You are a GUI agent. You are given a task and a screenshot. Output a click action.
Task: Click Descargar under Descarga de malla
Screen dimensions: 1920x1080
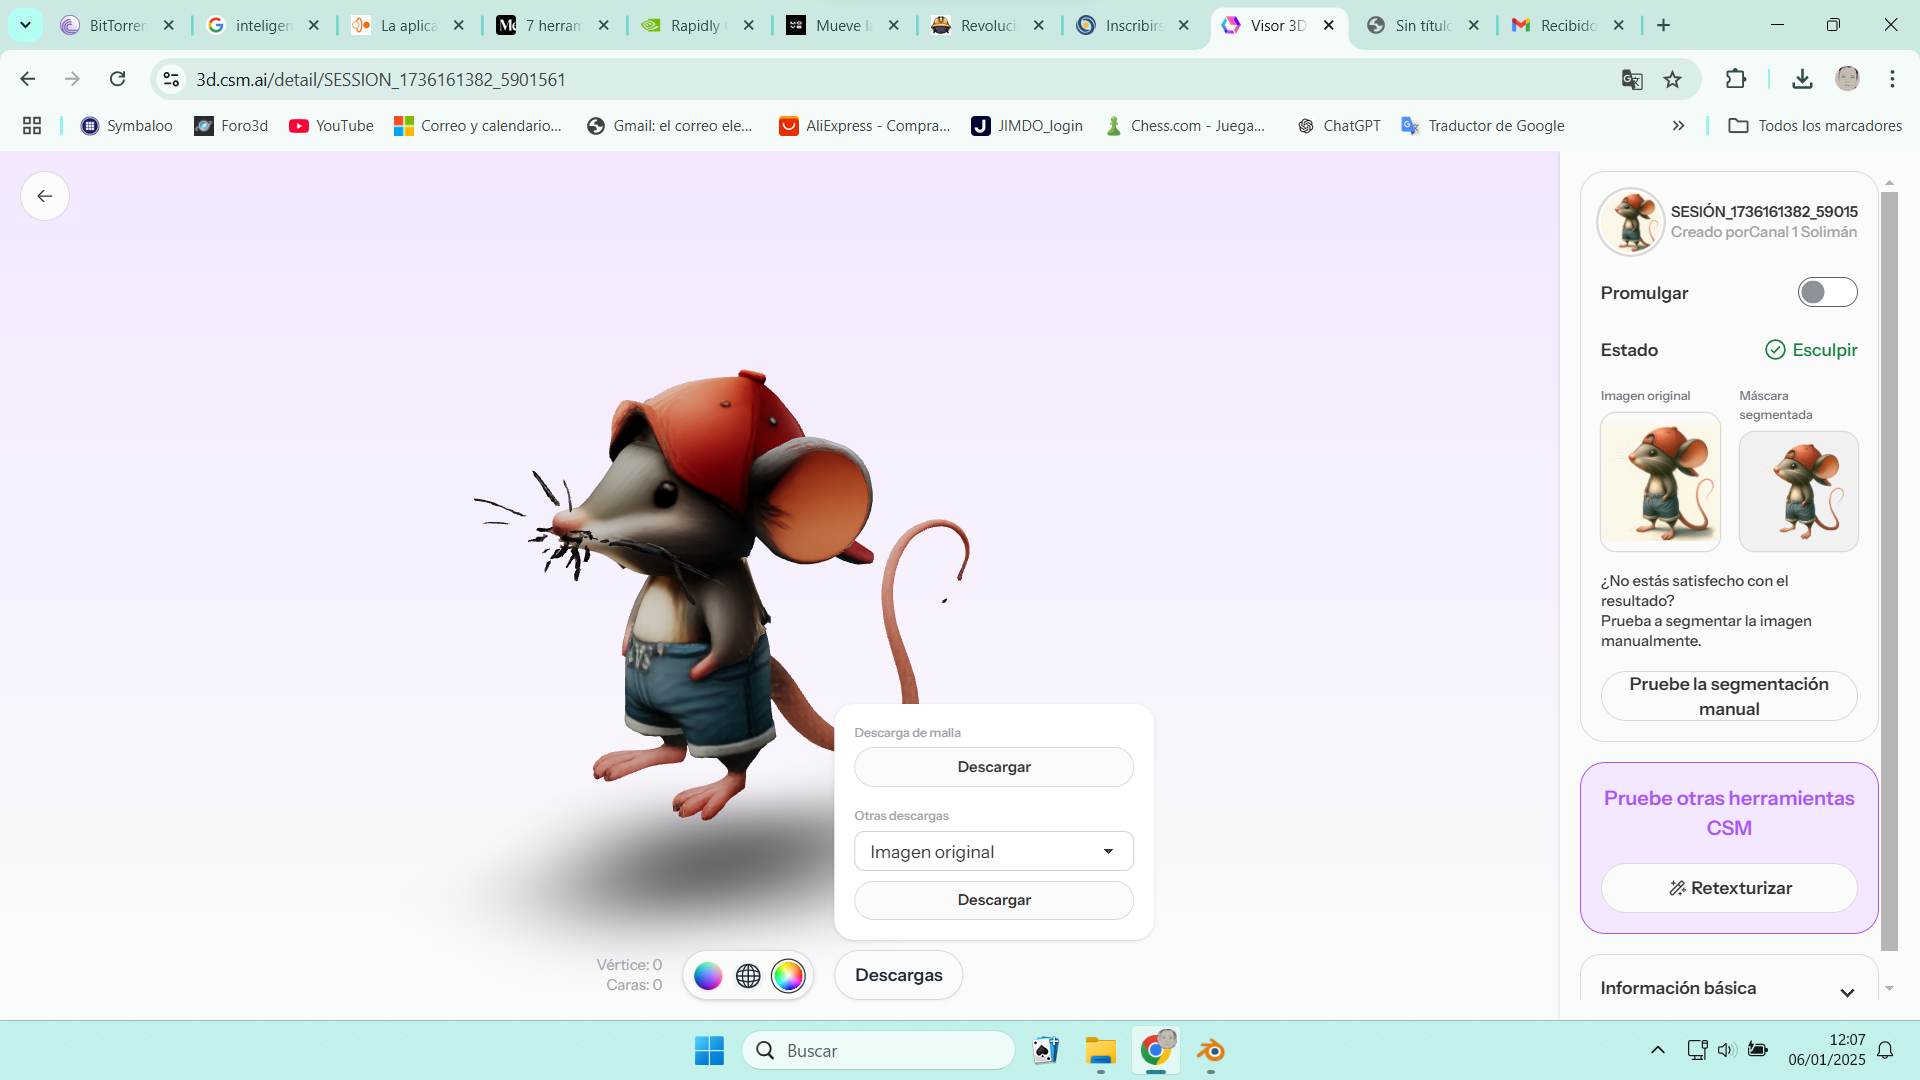[993, 767]
